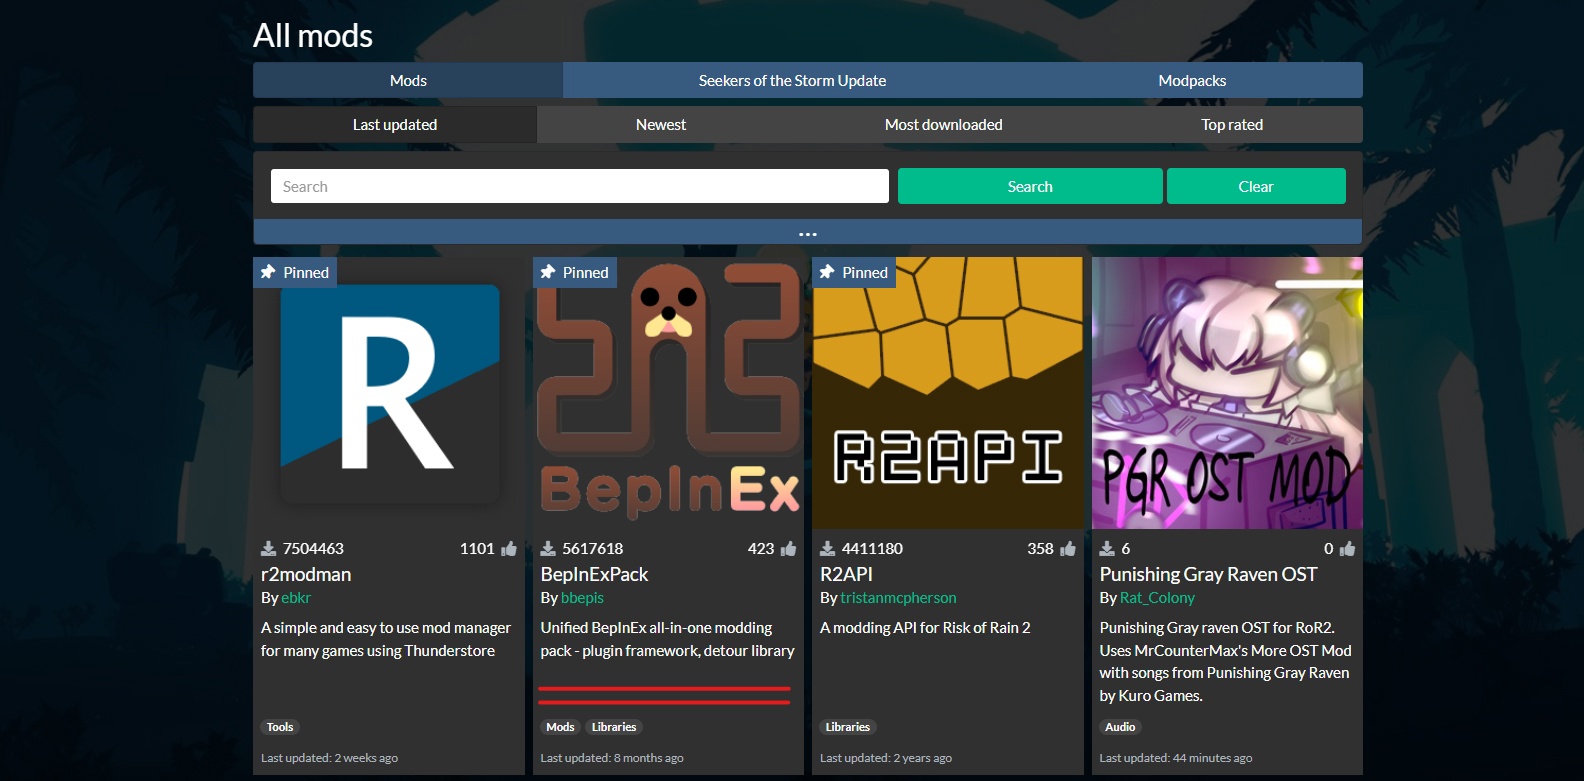Click the PGR OST MOD thumbnail

click(x=1227, y=393)
